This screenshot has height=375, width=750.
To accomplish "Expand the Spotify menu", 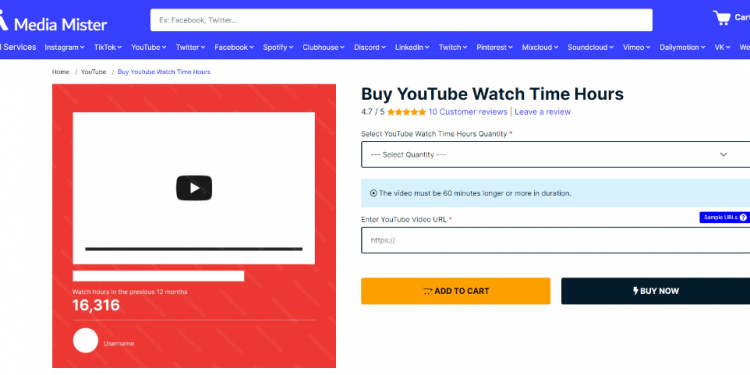I will pyautogui.click(x=278, y=47).
